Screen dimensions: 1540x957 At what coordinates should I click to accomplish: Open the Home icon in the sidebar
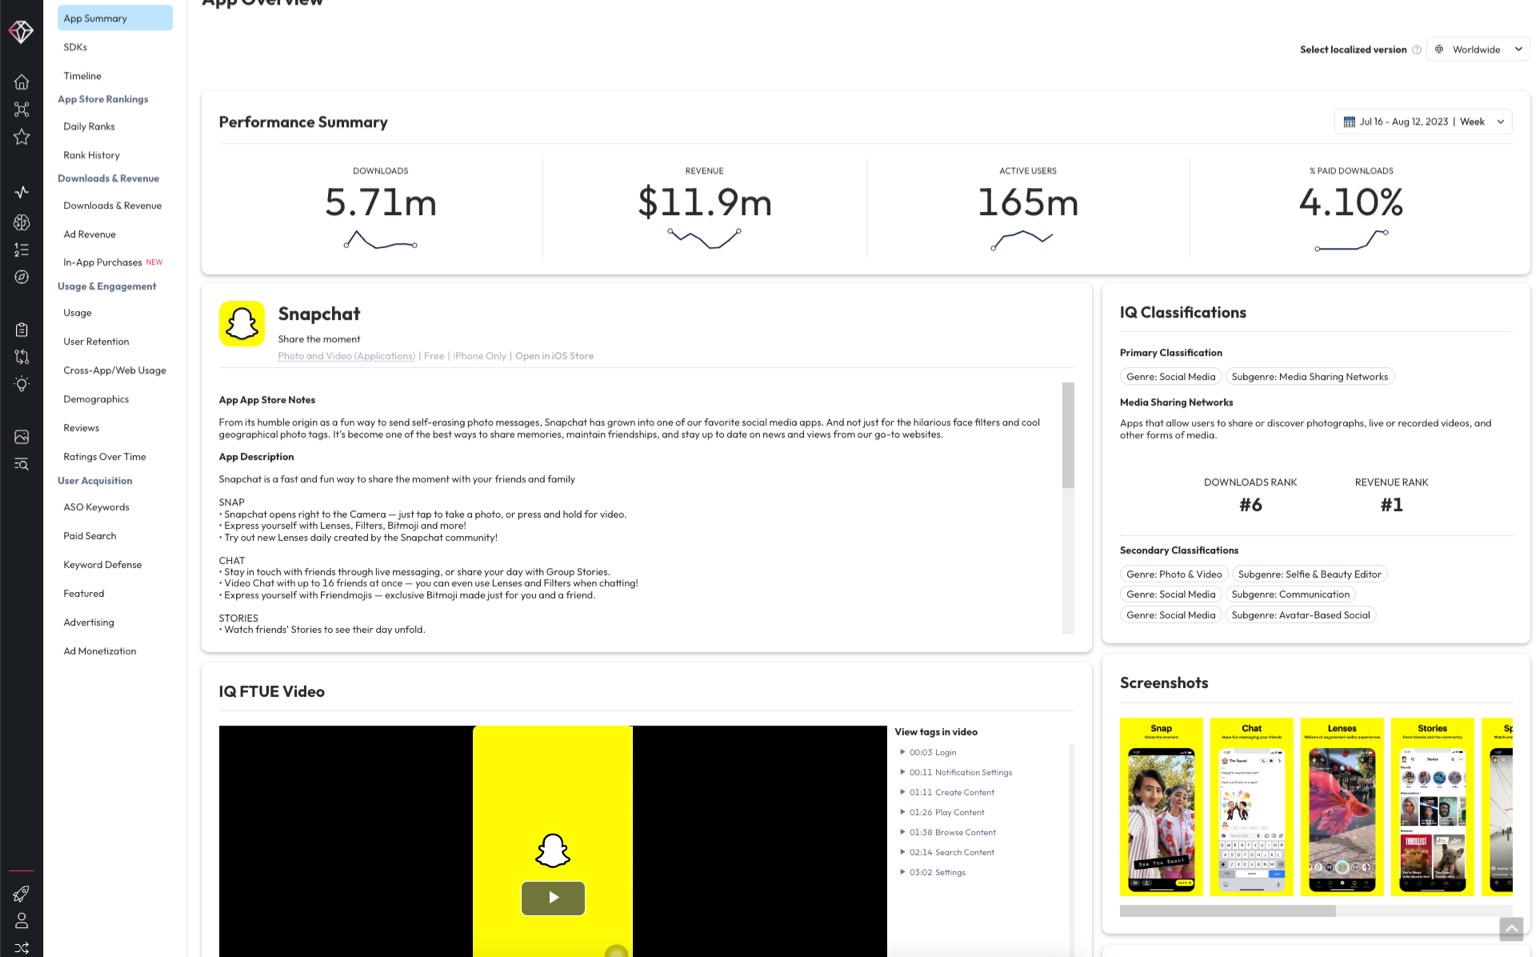(21, 82)
